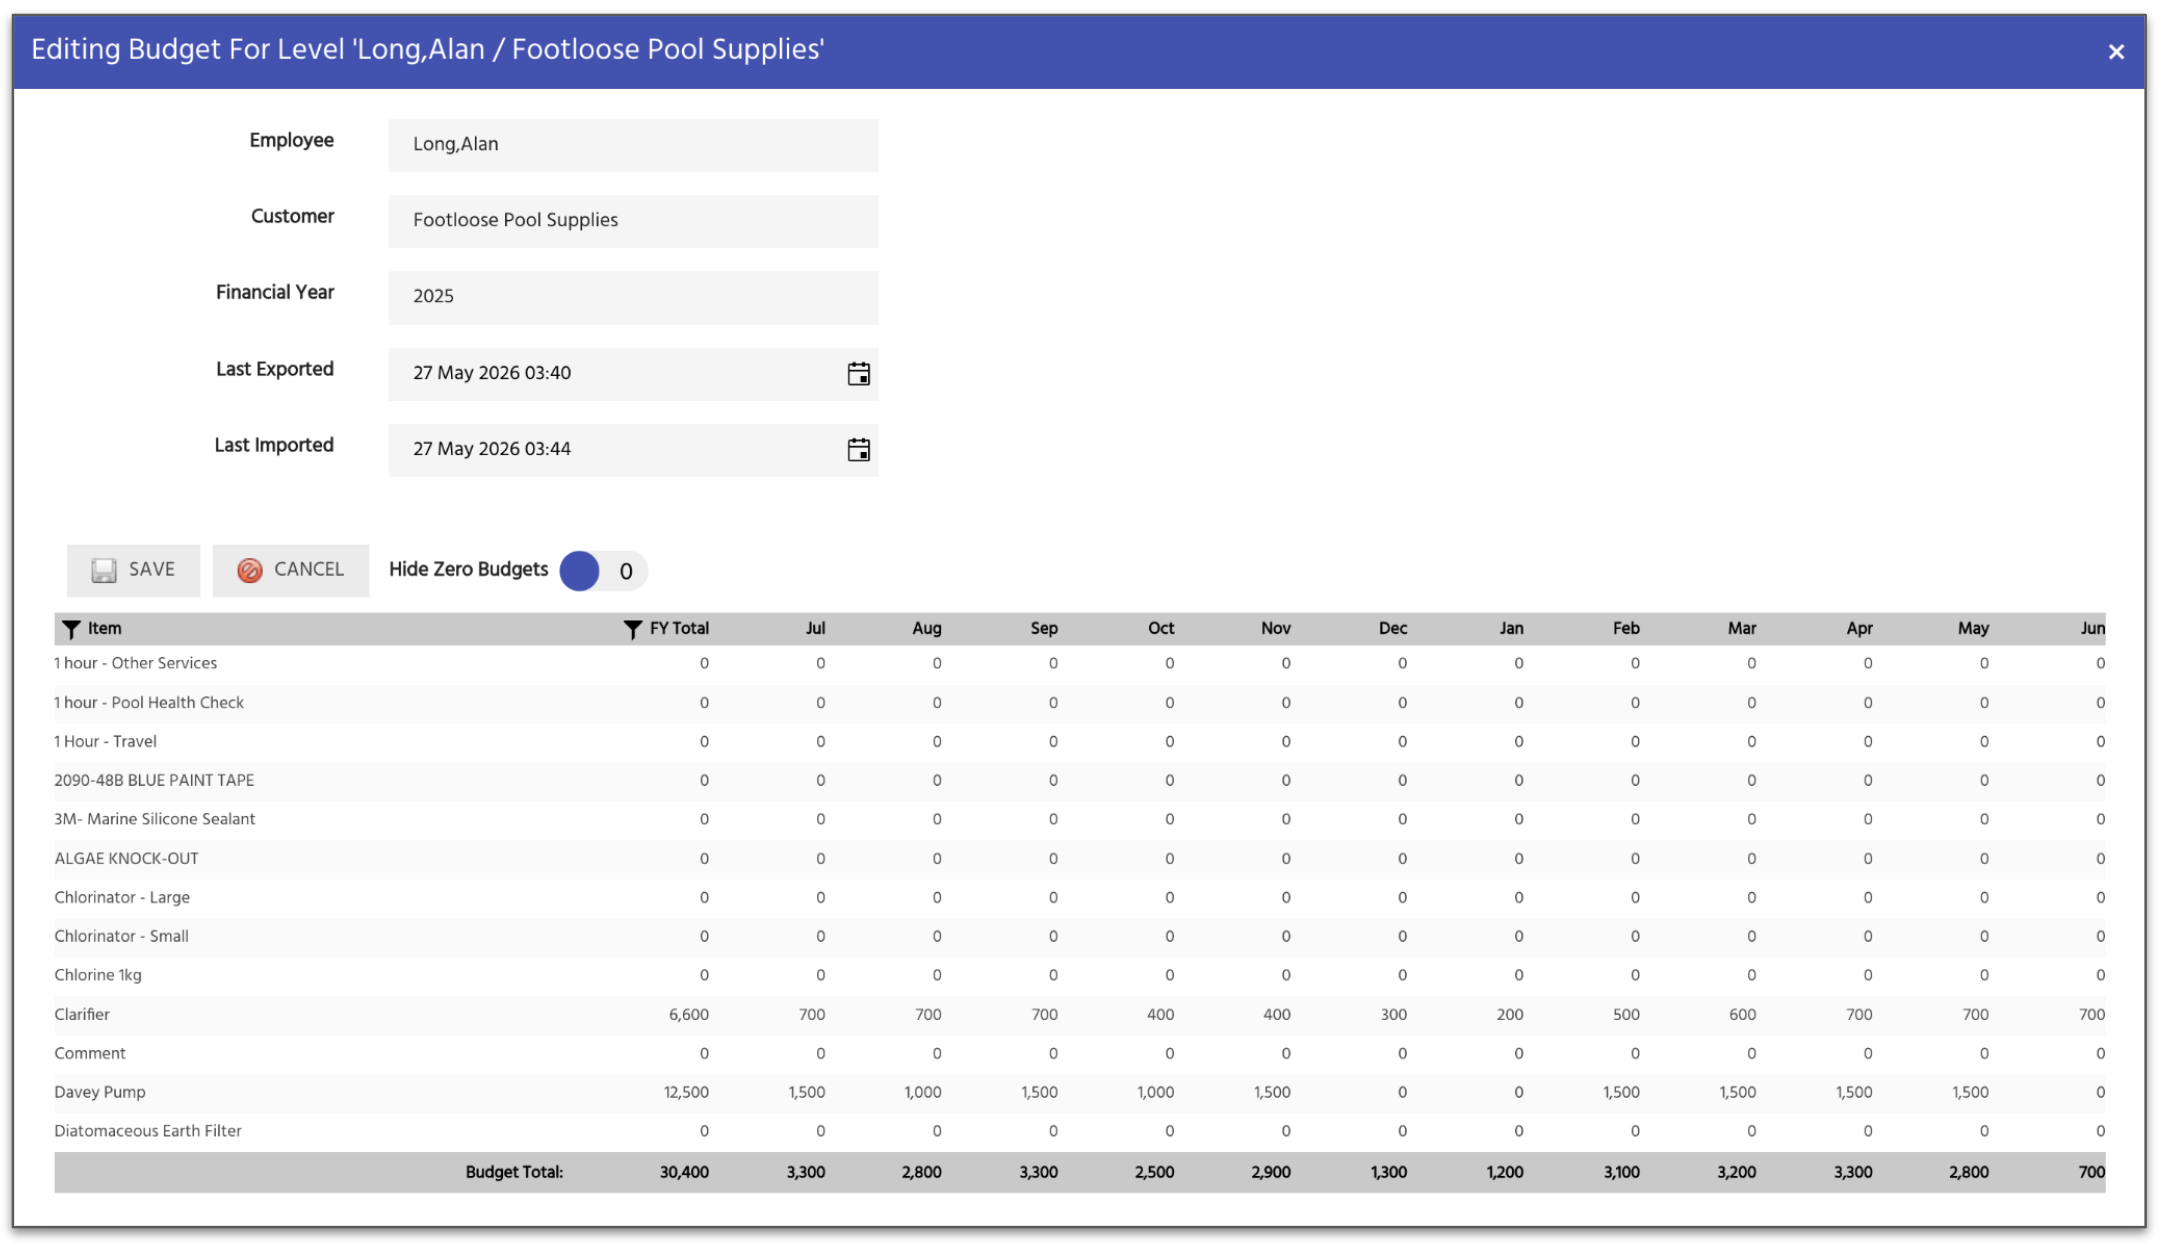The image size is (2166, 1246).
Task: Click Clarifier Jan value 200
Action: pos(1510,1015)
